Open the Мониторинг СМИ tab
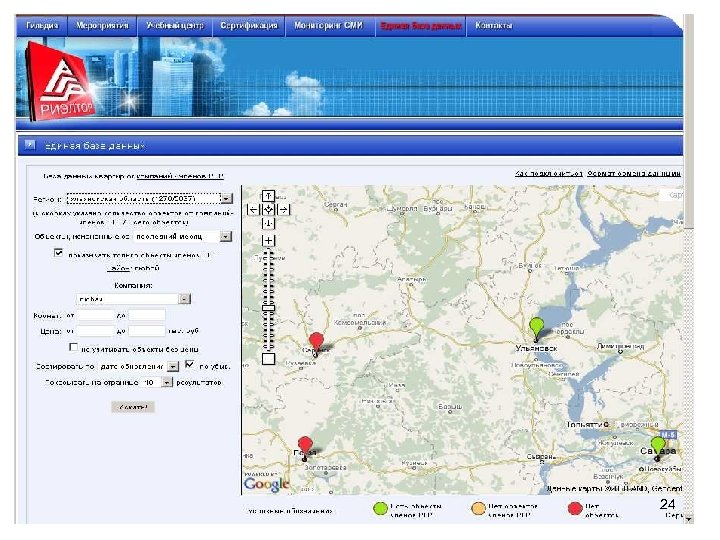 328,26
